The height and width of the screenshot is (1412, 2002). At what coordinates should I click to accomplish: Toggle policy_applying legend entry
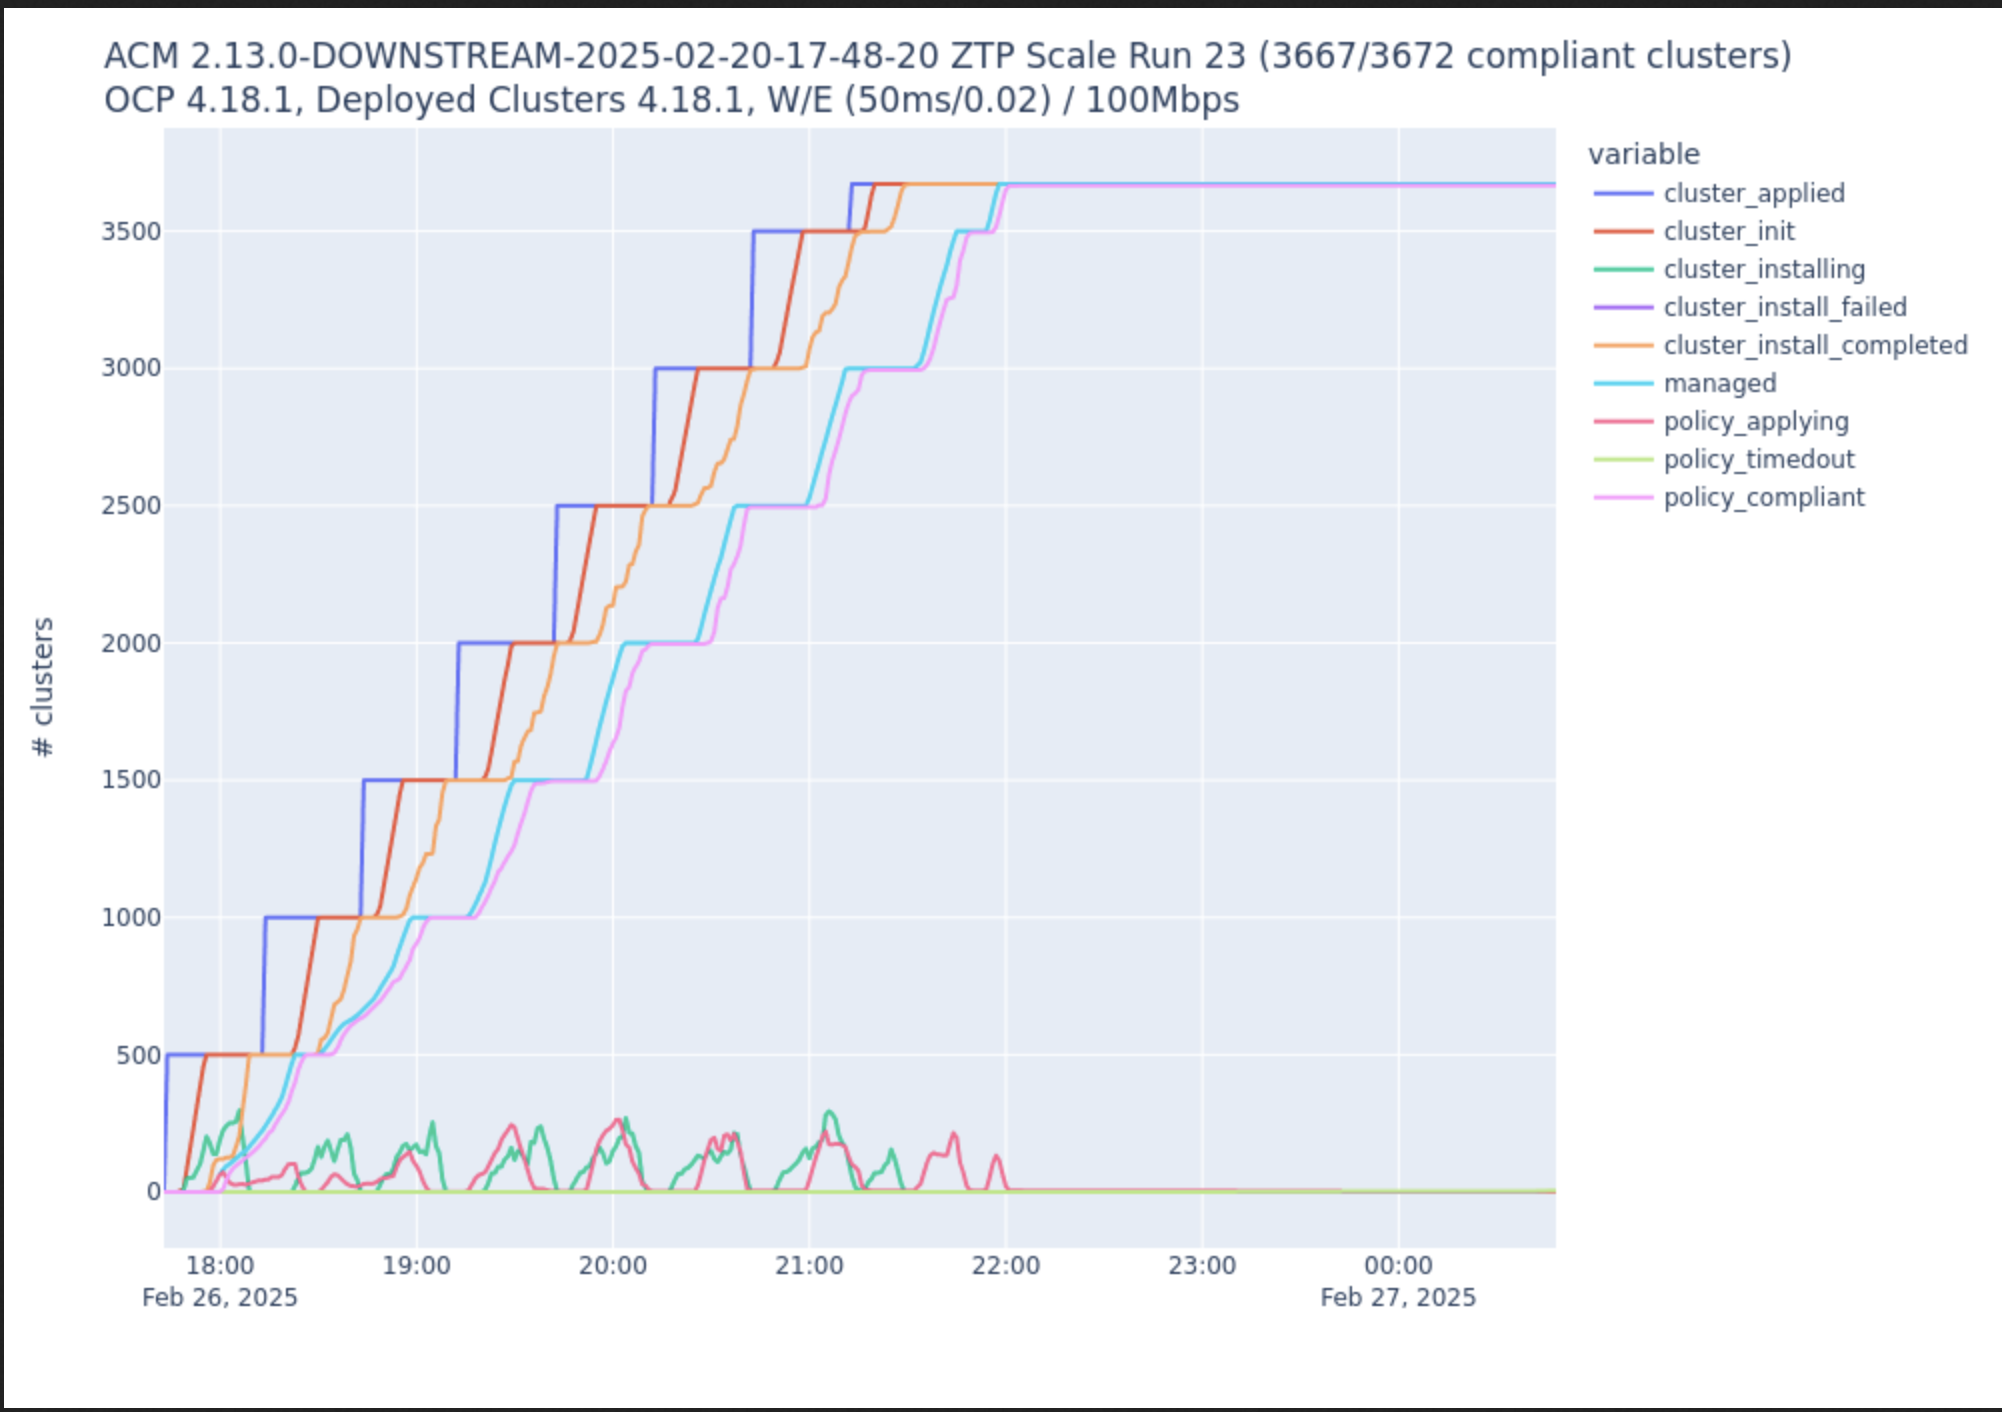1755,421
